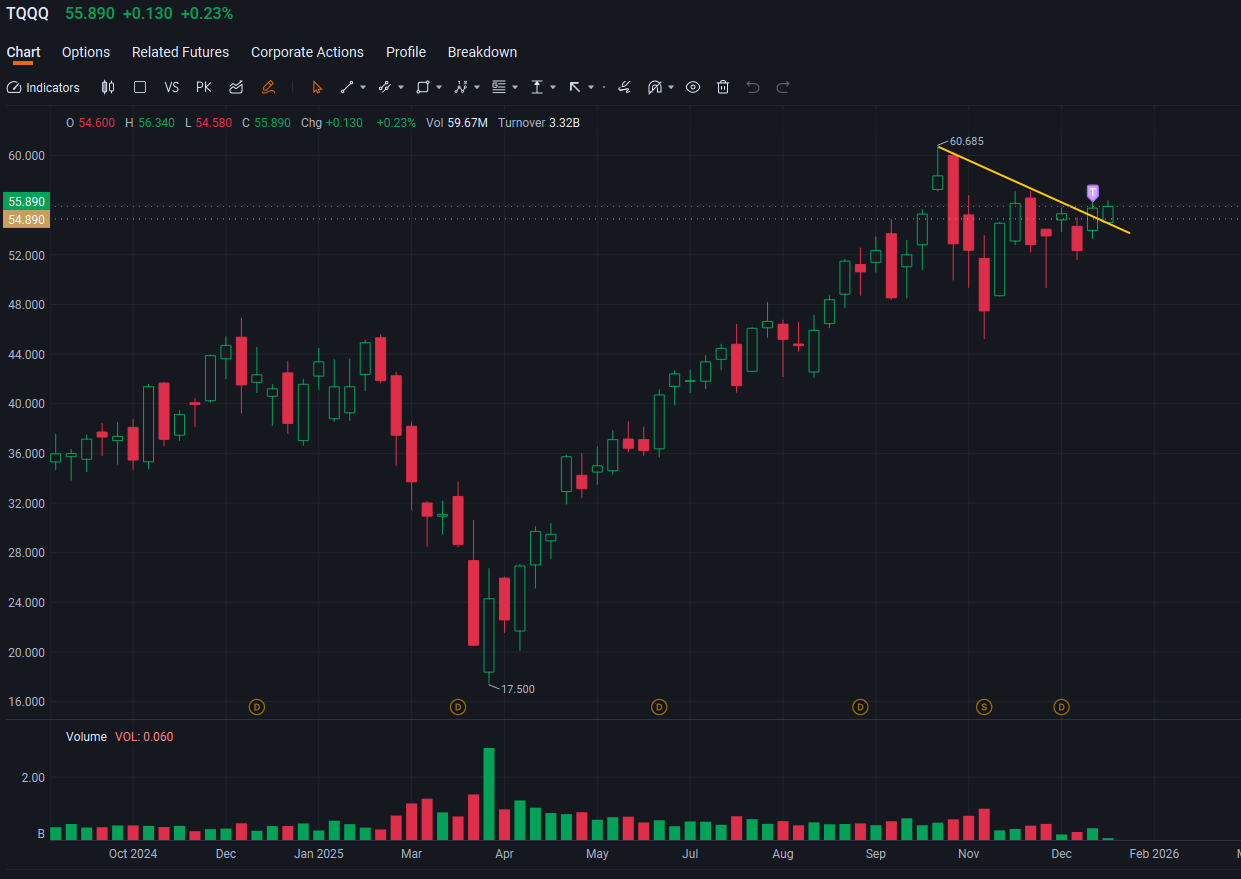
Task: Click the 17.500 low price label
Action: tap(518, 689)
